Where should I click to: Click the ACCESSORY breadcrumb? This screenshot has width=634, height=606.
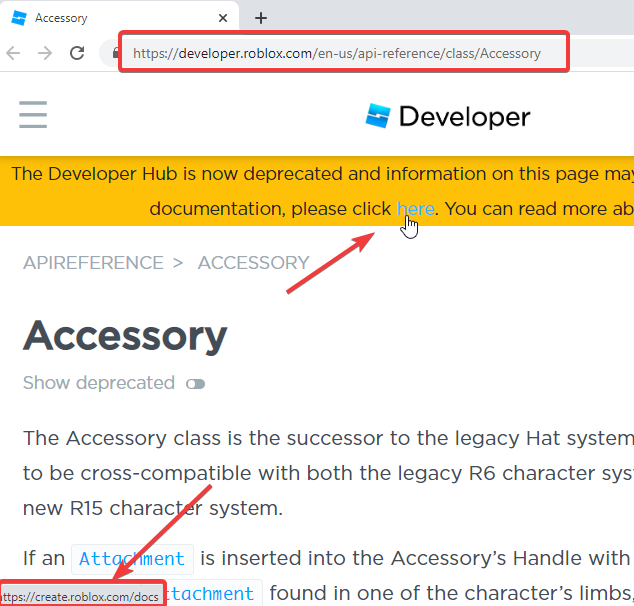coord(254,263)
